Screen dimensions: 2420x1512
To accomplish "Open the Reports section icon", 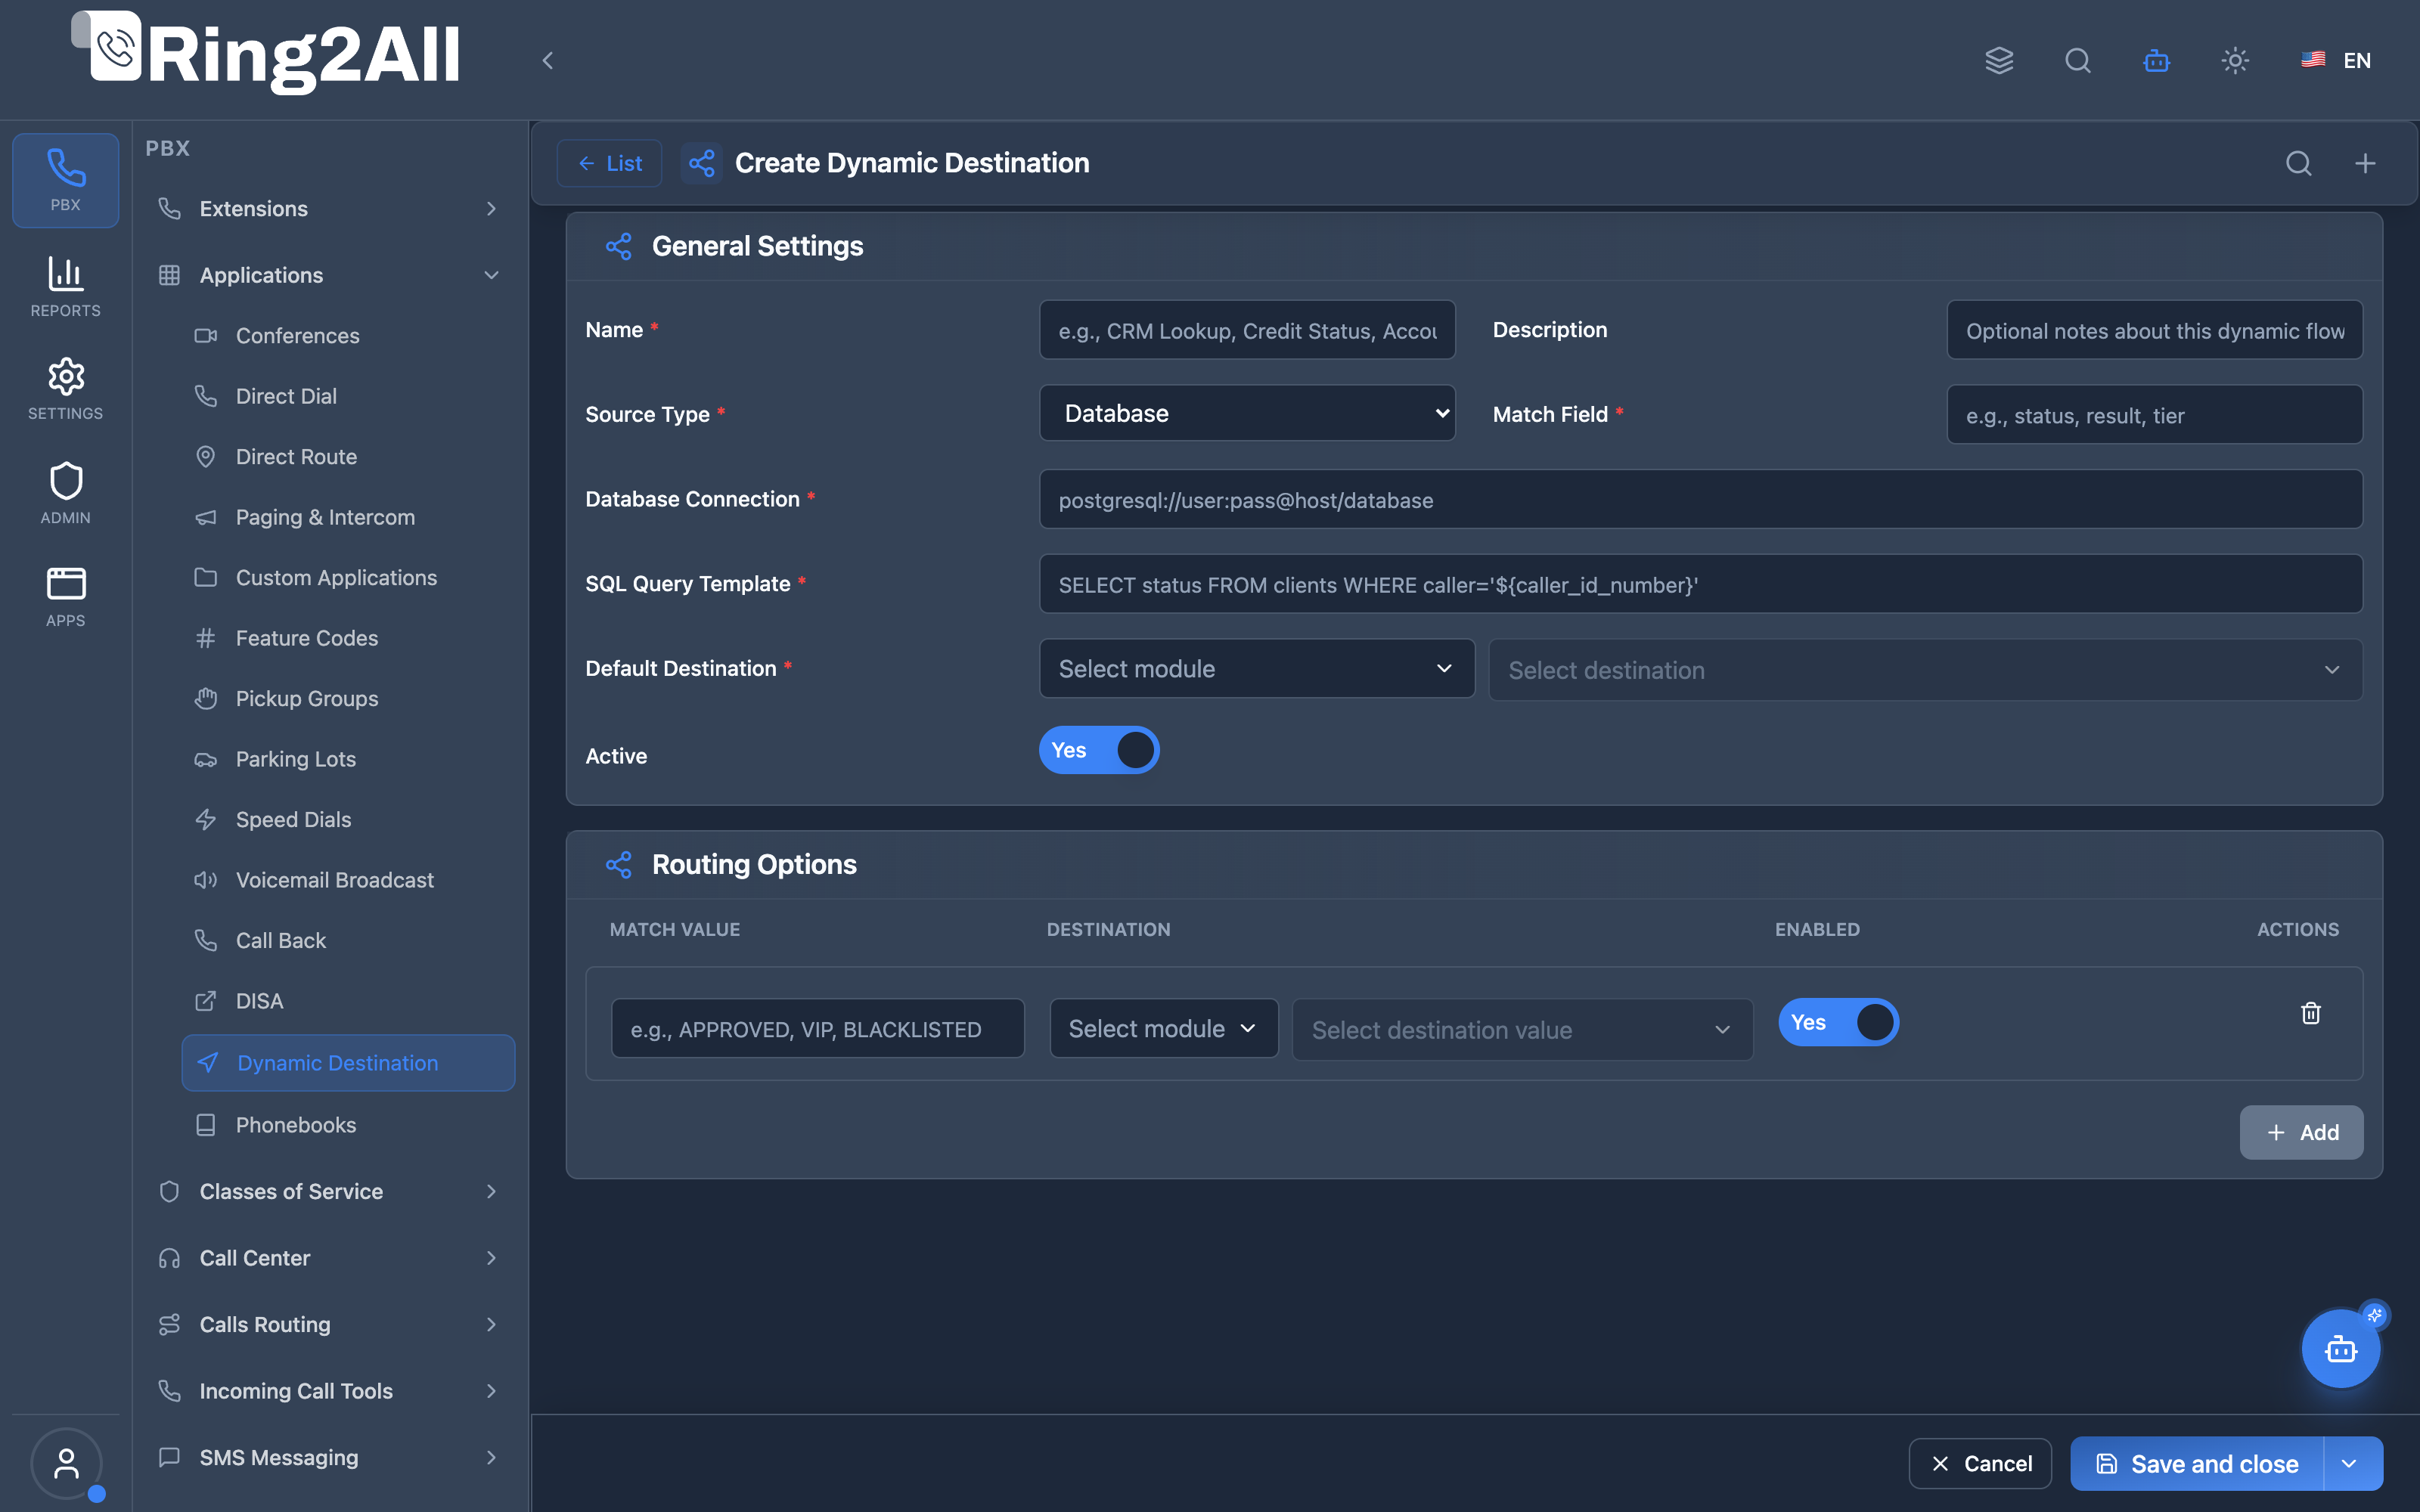I will pyautogui.click(x=65, y=287).
